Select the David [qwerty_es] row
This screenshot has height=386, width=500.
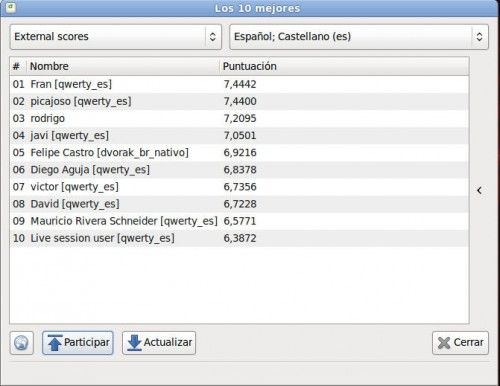[x=239, y=204]
